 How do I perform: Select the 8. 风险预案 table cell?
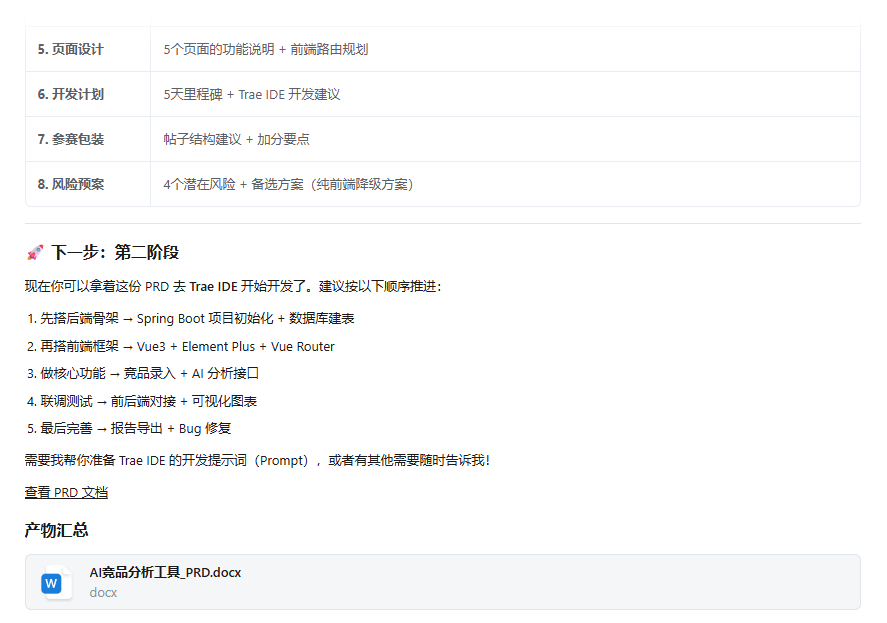coord(71,184)
